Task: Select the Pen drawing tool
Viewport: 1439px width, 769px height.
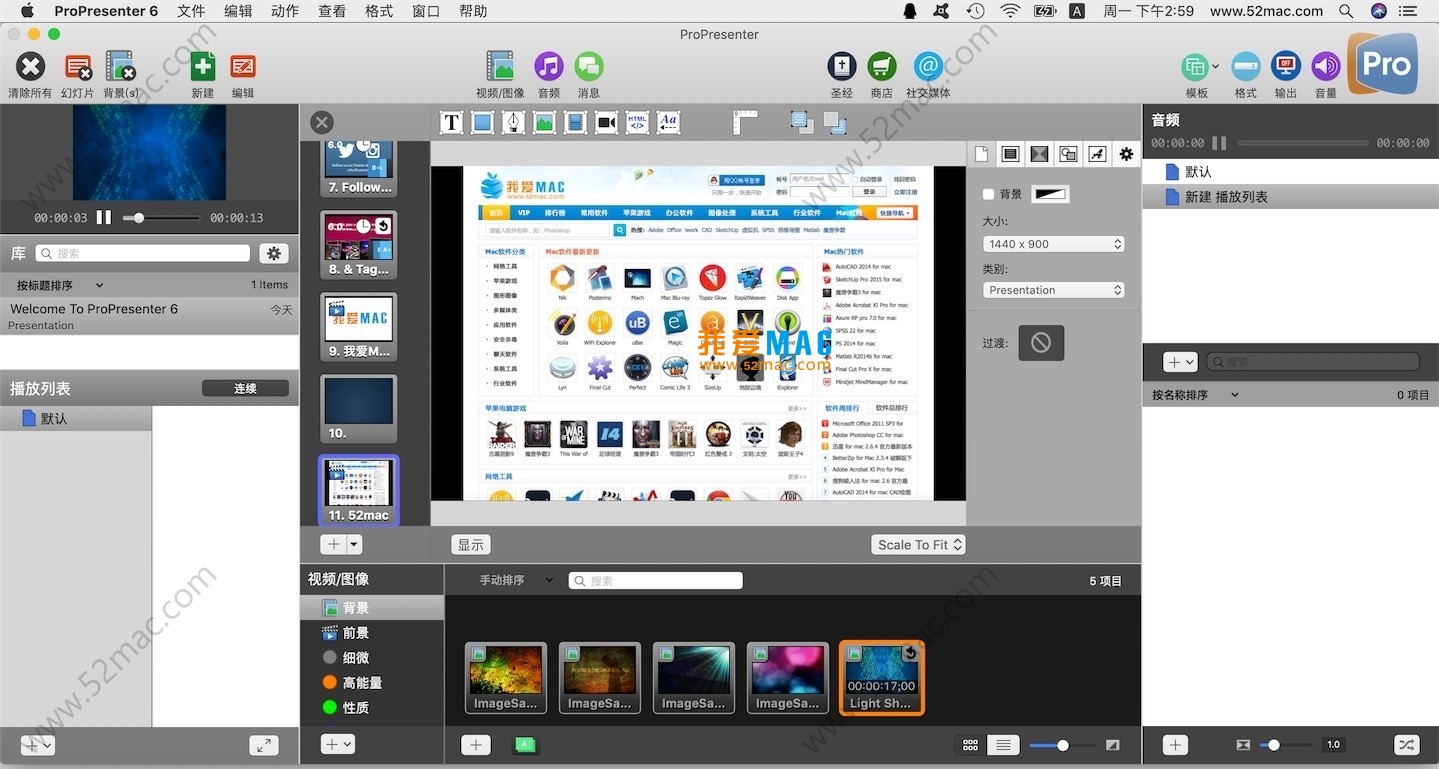Action: (x=513, y=123)
